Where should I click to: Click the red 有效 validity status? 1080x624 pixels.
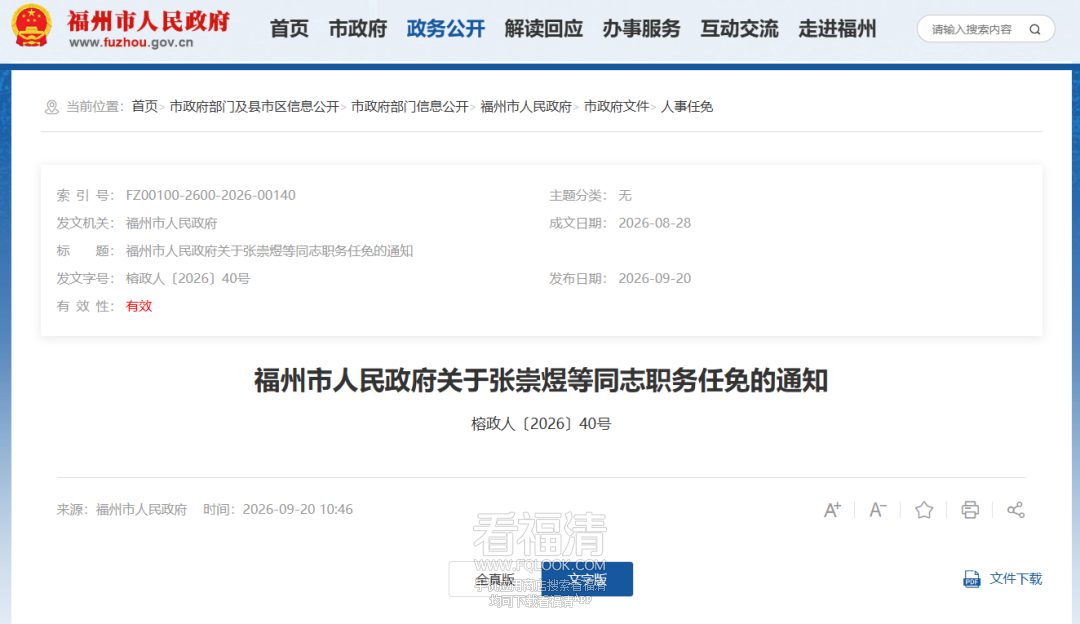coord(138,306)
